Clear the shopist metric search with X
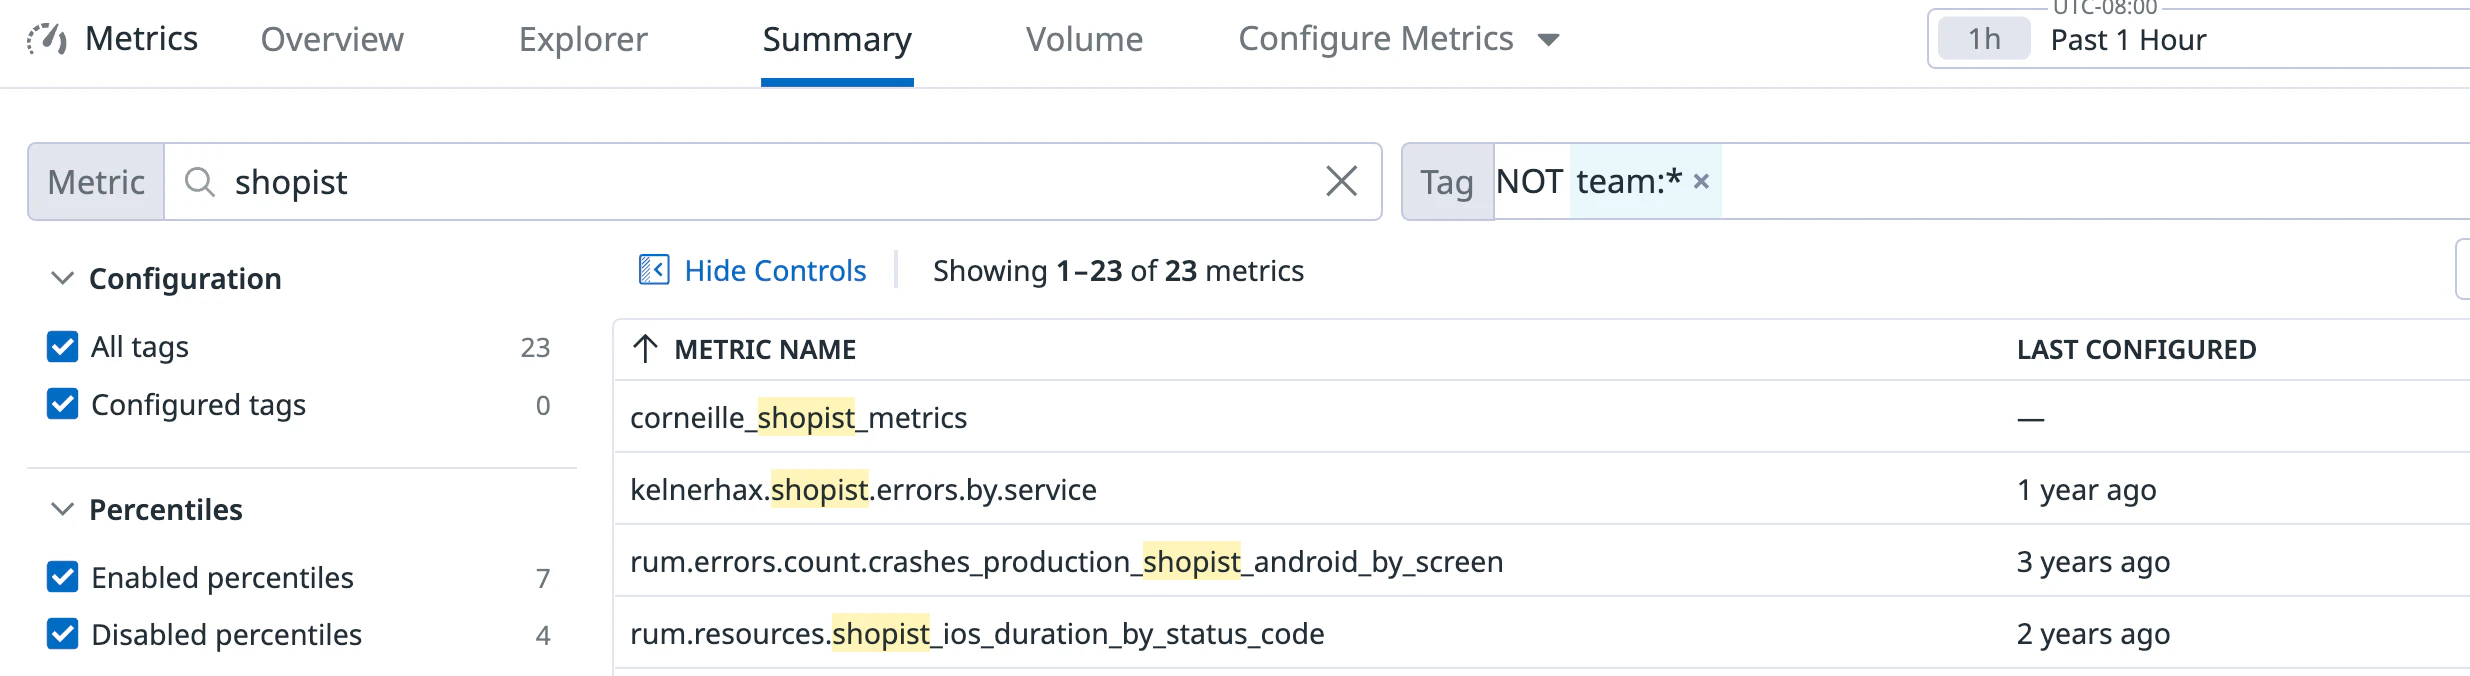Viewport: 2470px width, 676px height. [x=1341, y=181]
